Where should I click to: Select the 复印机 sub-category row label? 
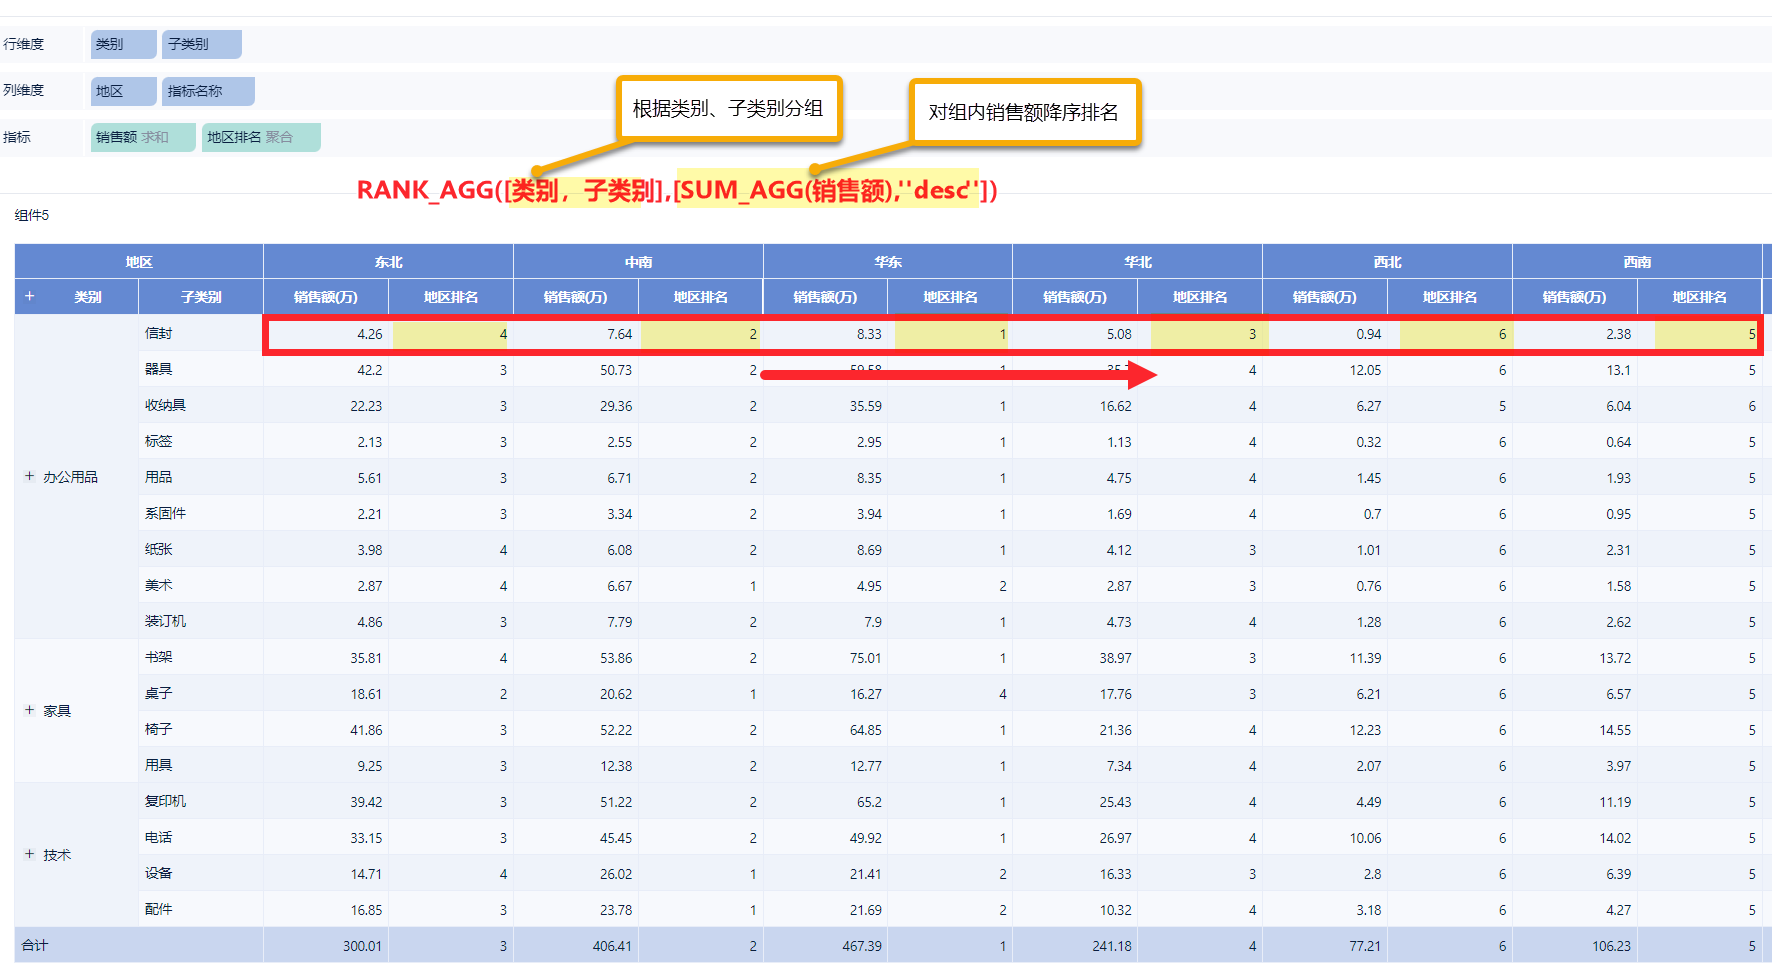tap(165, 801)
